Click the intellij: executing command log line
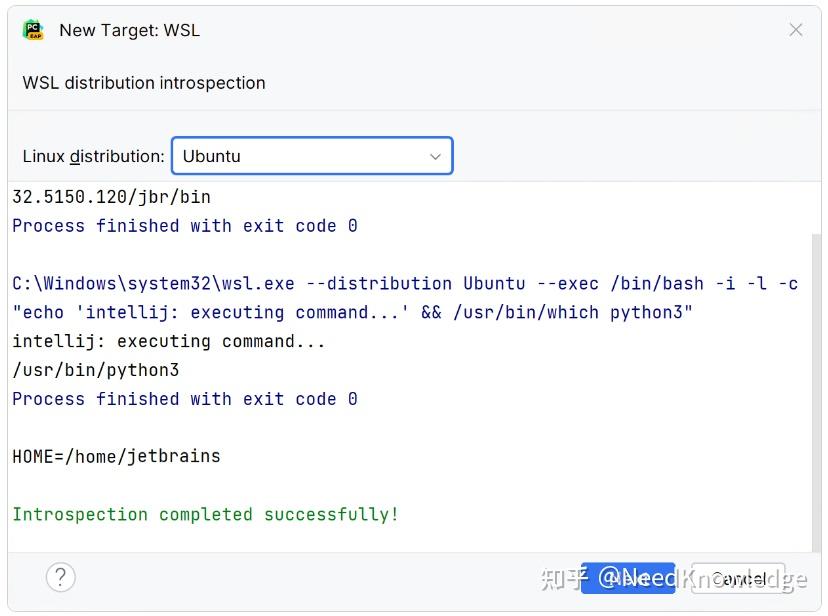This screenshot has width=828, height=616. [x=166, y=340]
